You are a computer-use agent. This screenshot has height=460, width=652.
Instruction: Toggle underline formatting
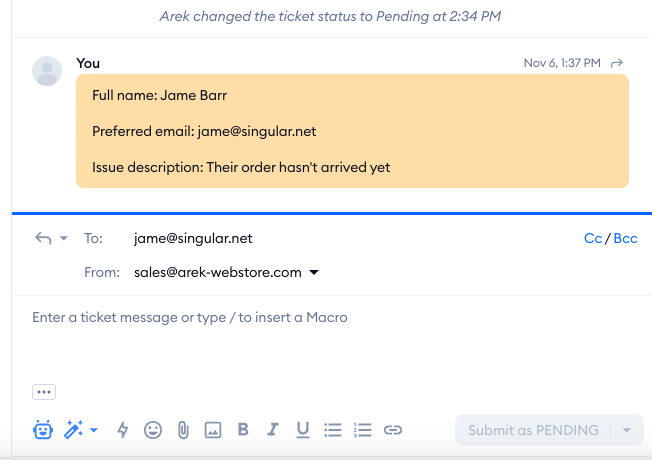[302, 430]
